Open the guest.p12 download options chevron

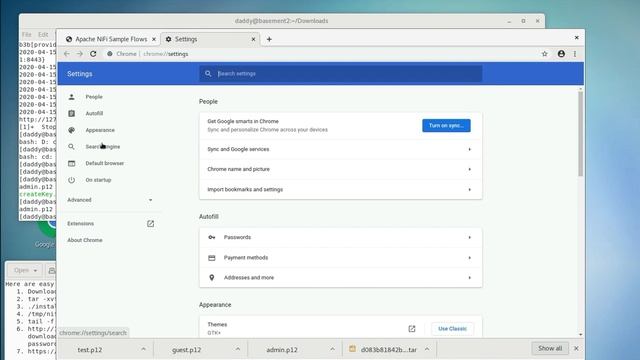(238, 349)
